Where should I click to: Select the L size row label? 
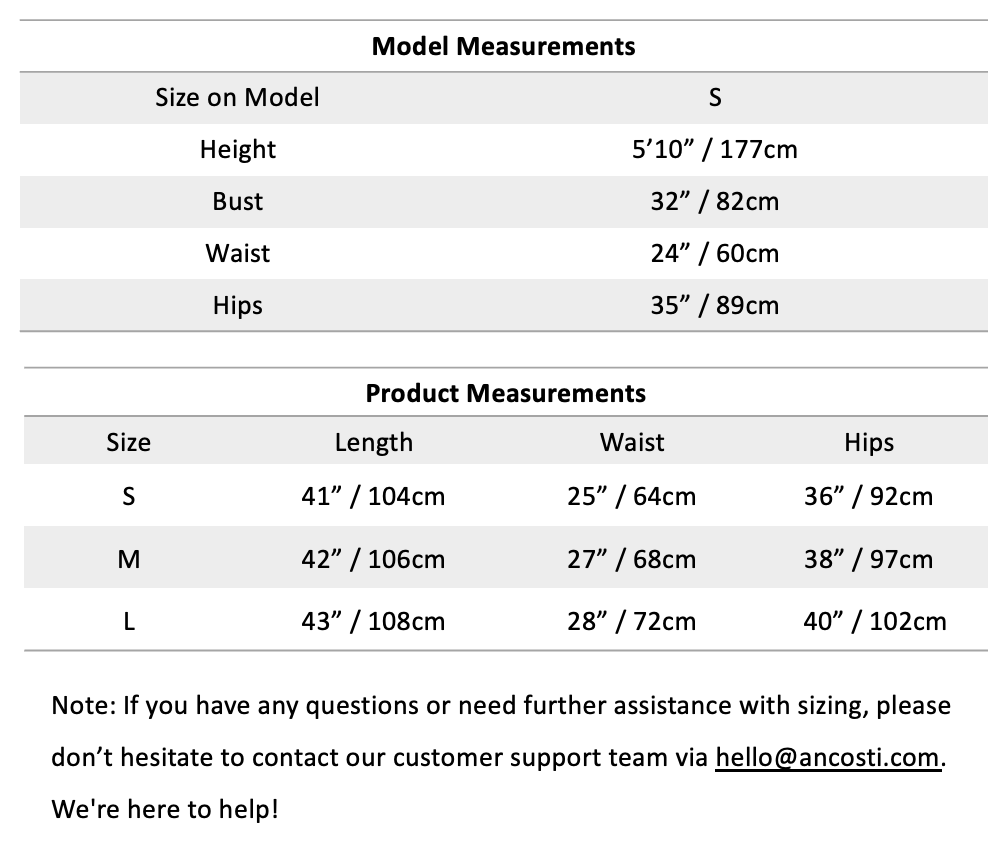(128, 621)
